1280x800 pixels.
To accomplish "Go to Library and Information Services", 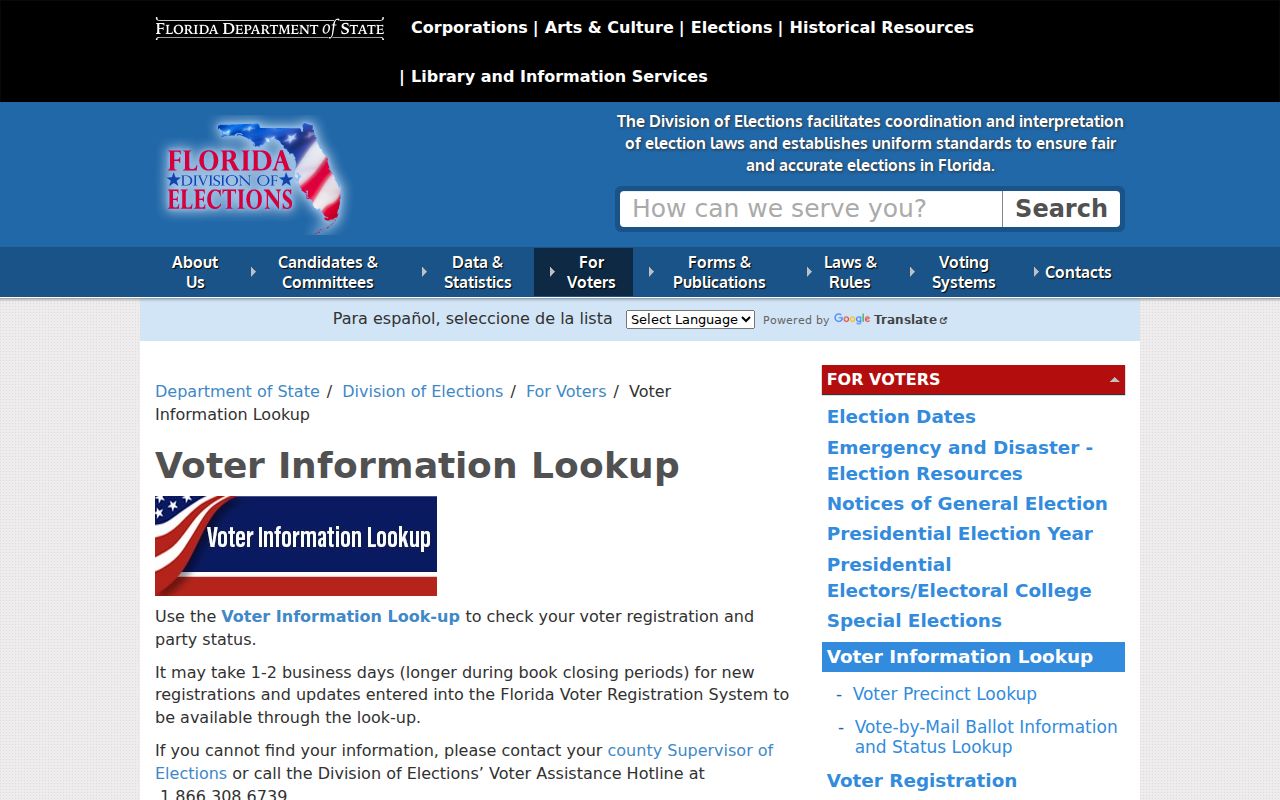I will pos(559,77).
